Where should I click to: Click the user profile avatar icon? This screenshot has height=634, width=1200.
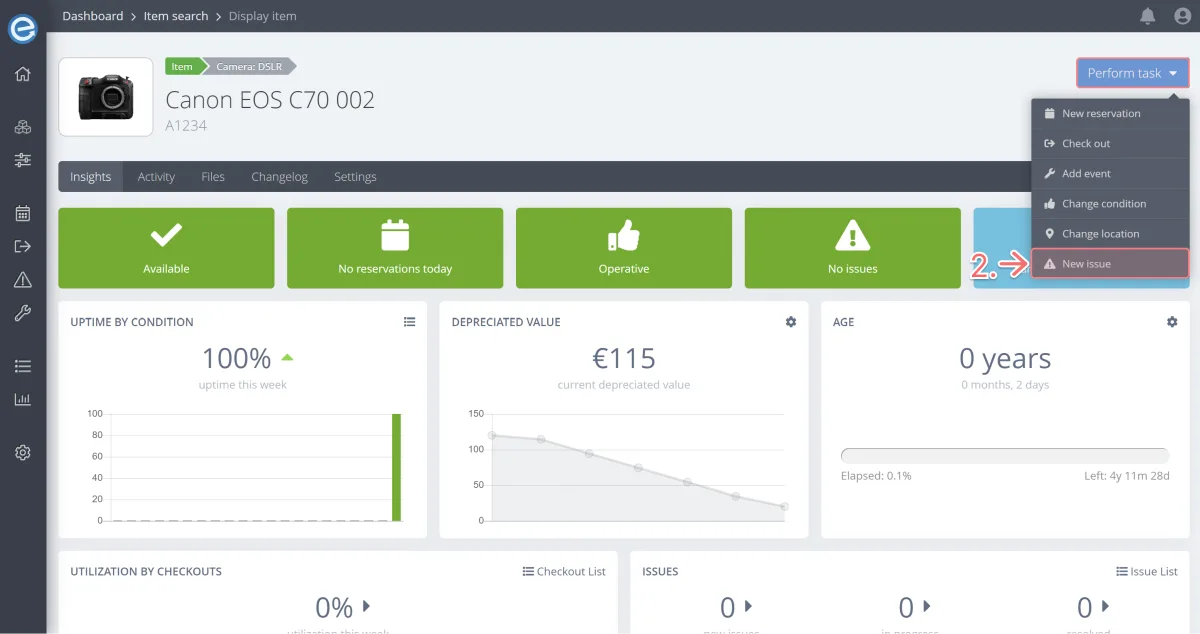pyautogui.click(x=1182, y=16)
